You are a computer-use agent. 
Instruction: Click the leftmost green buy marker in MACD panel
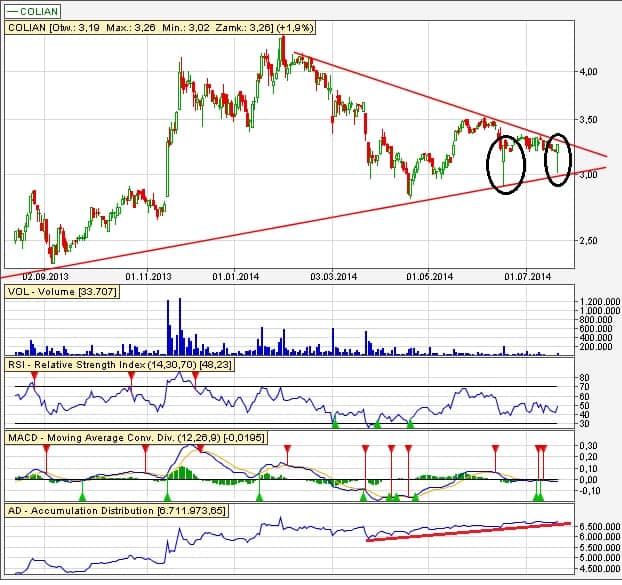pyautogui.click(x=83, y=494)
